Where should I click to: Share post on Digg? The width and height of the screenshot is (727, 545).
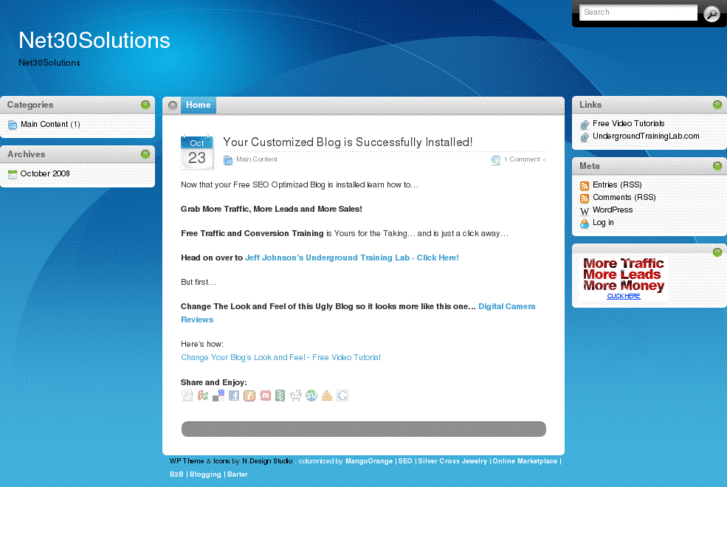[187, 396]
